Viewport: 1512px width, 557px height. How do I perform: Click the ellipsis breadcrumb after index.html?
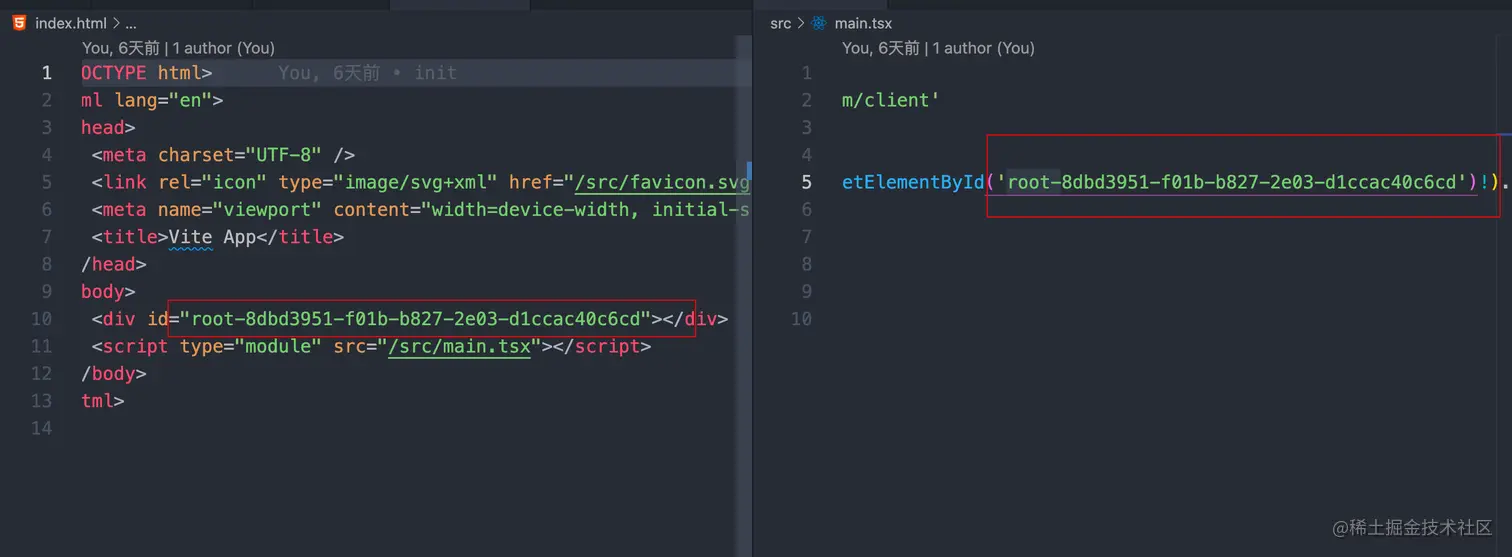pos(131,23)
